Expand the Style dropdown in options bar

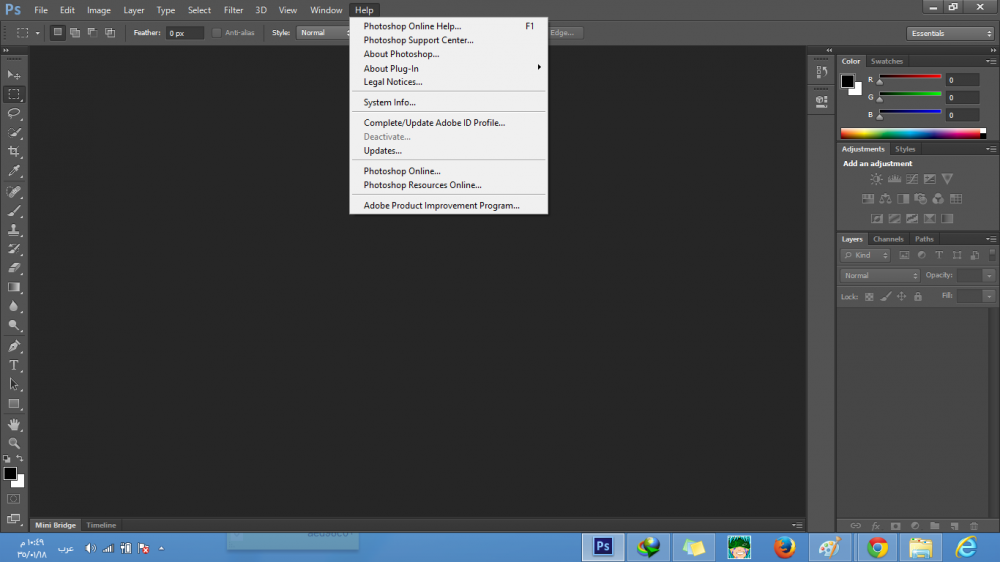322,33
